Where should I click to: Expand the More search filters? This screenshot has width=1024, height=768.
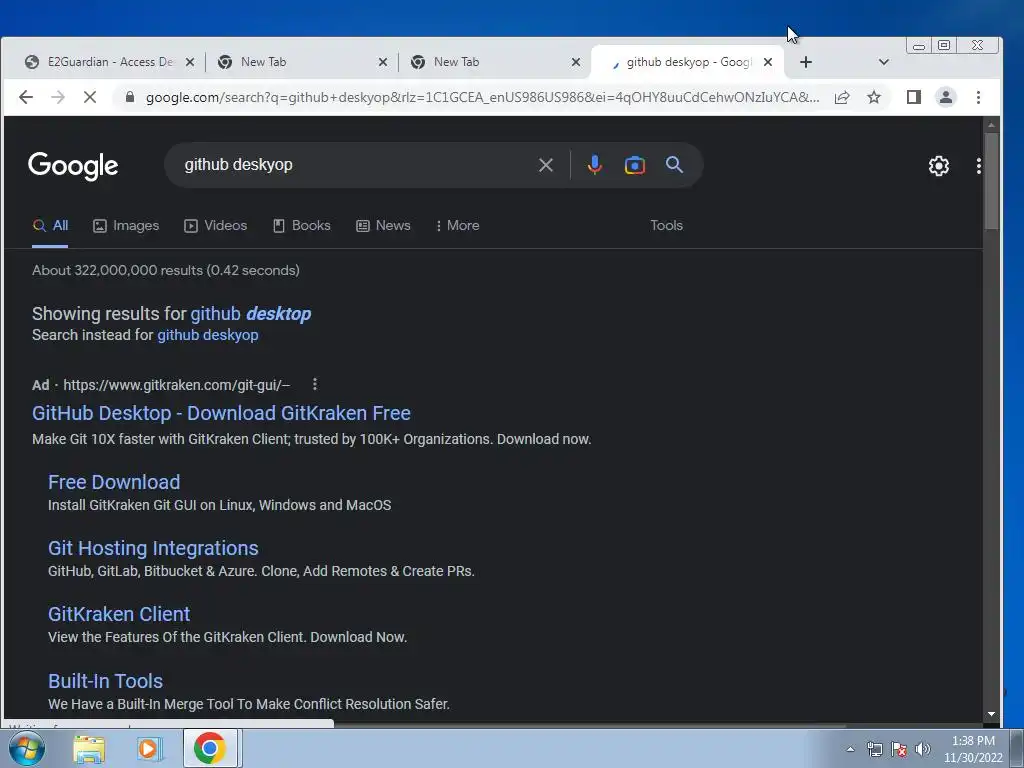click(457, 225)
